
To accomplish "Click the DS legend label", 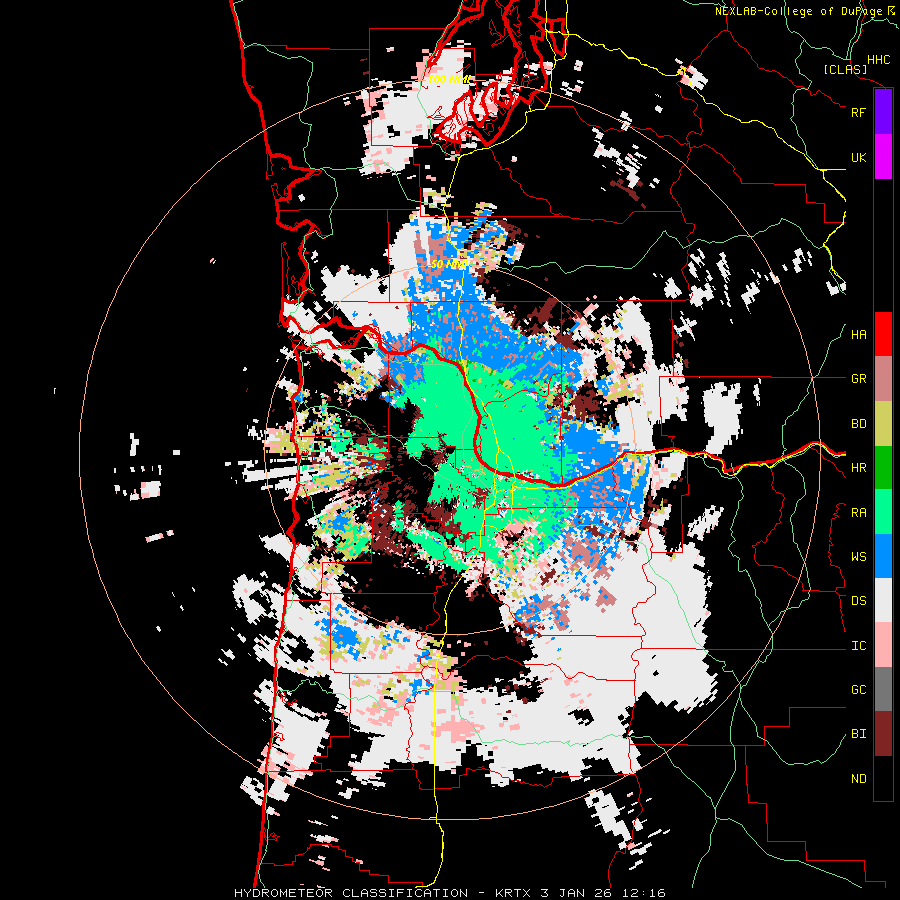I will coord(858,600).
